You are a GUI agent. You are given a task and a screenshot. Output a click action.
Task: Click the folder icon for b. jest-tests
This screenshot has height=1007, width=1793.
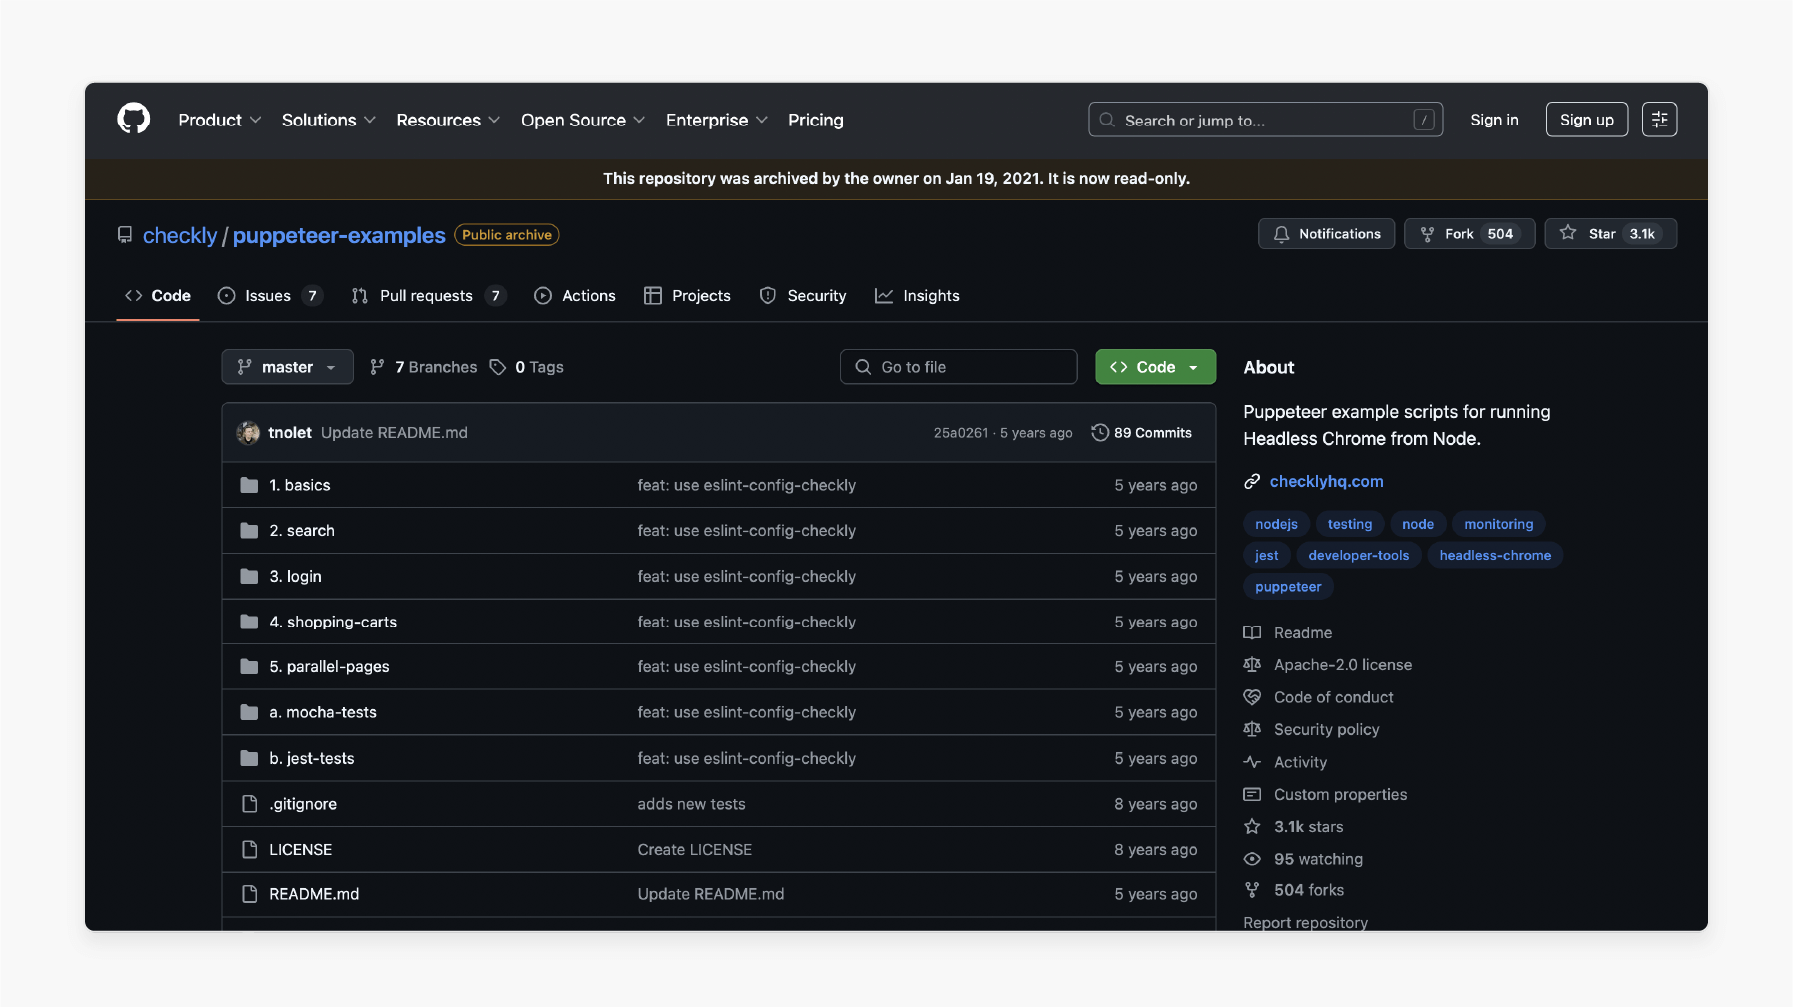click(249, 759)
